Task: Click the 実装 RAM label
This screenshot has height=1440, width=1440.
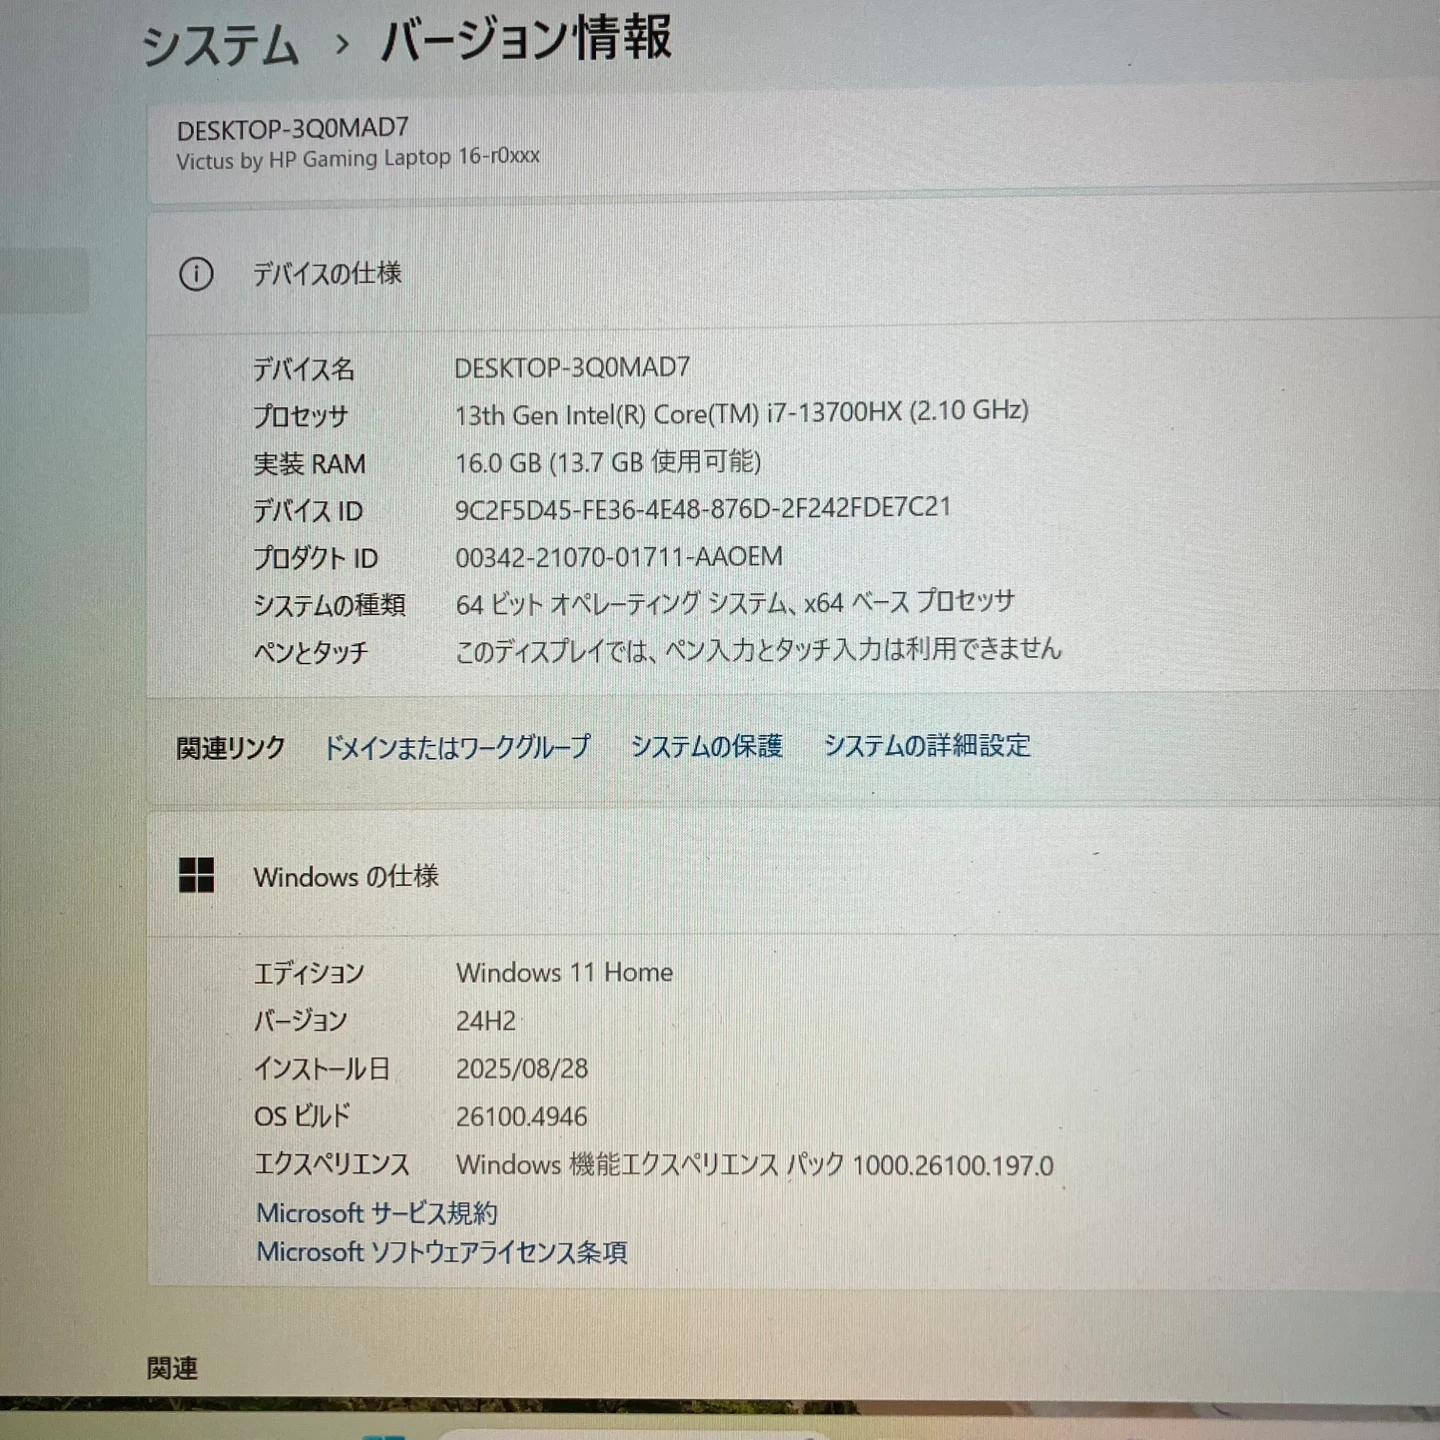Action: point(310,464)
